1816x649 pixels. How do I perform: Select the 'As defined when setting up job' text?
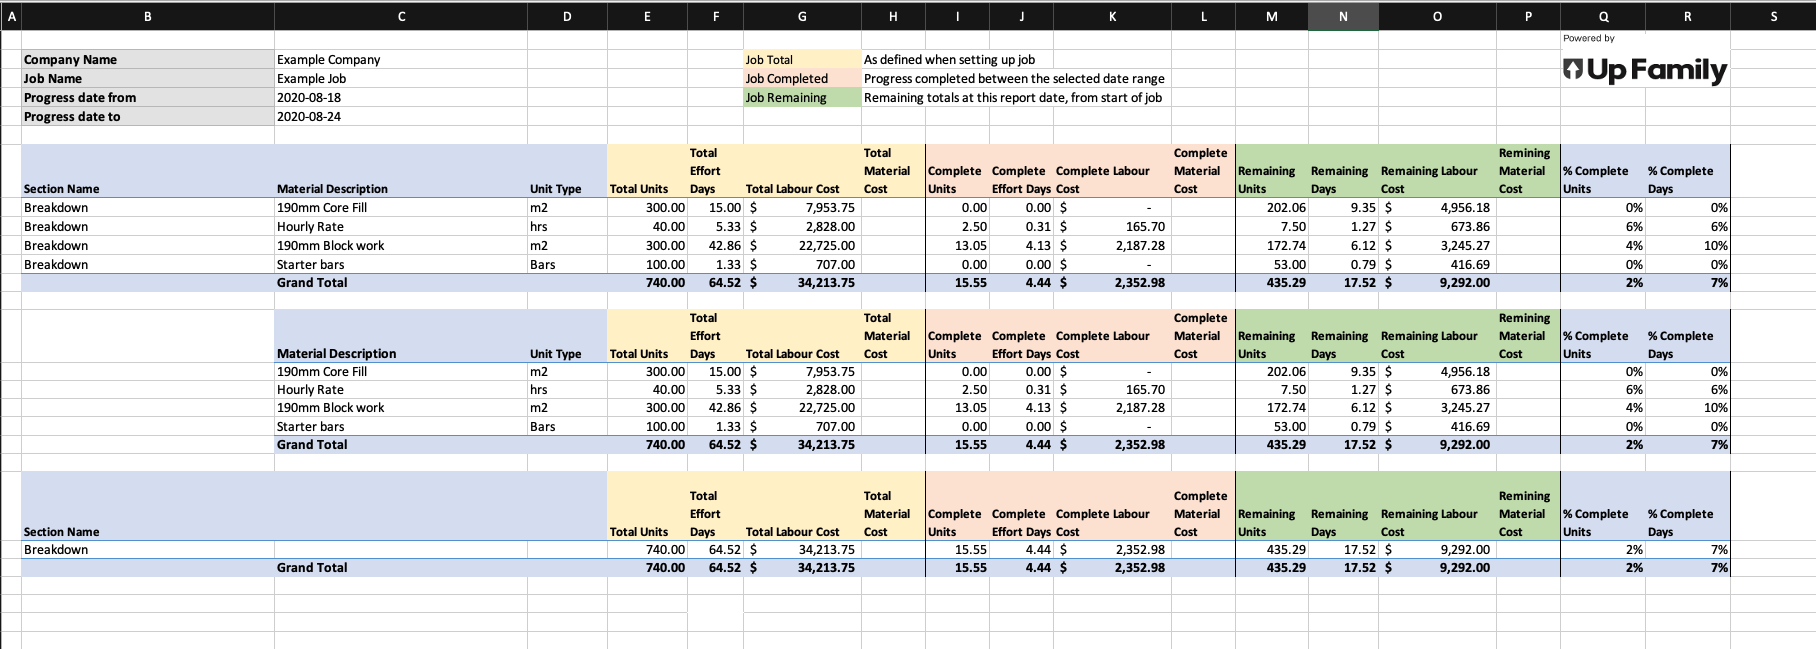pos(949,60)
